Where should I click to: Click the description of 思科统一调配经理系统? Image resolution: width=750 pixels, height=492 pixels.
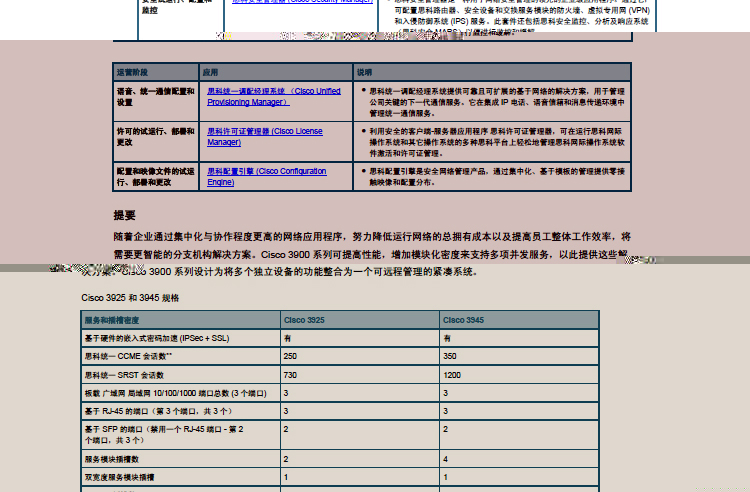pos(496,102)
